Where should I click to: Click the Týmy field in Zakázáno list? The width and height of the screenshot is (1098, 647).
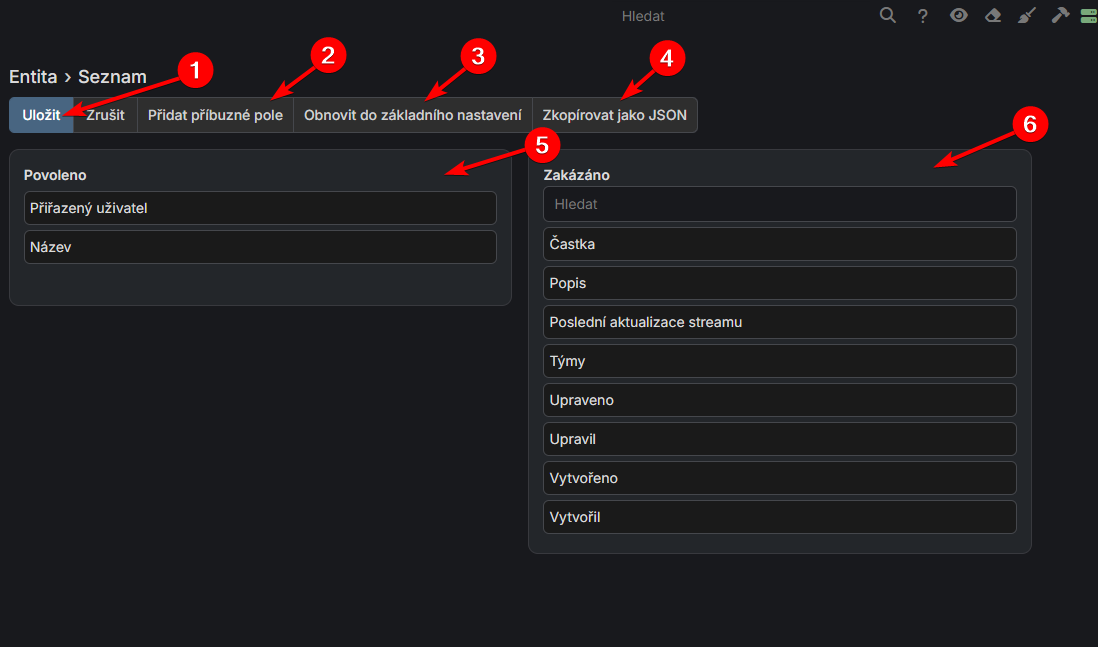tap(779, 361)
